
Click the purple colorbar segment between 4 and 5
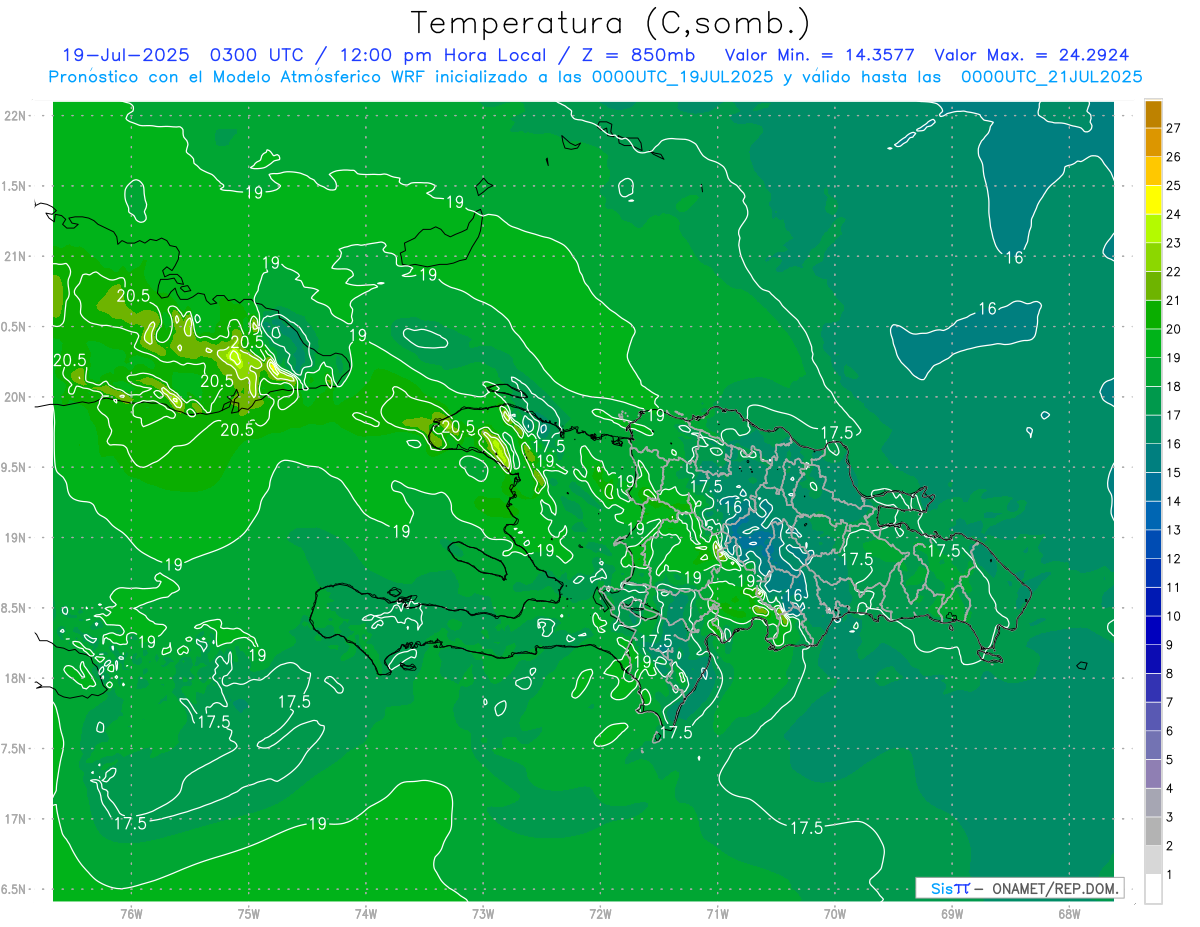1153,774
